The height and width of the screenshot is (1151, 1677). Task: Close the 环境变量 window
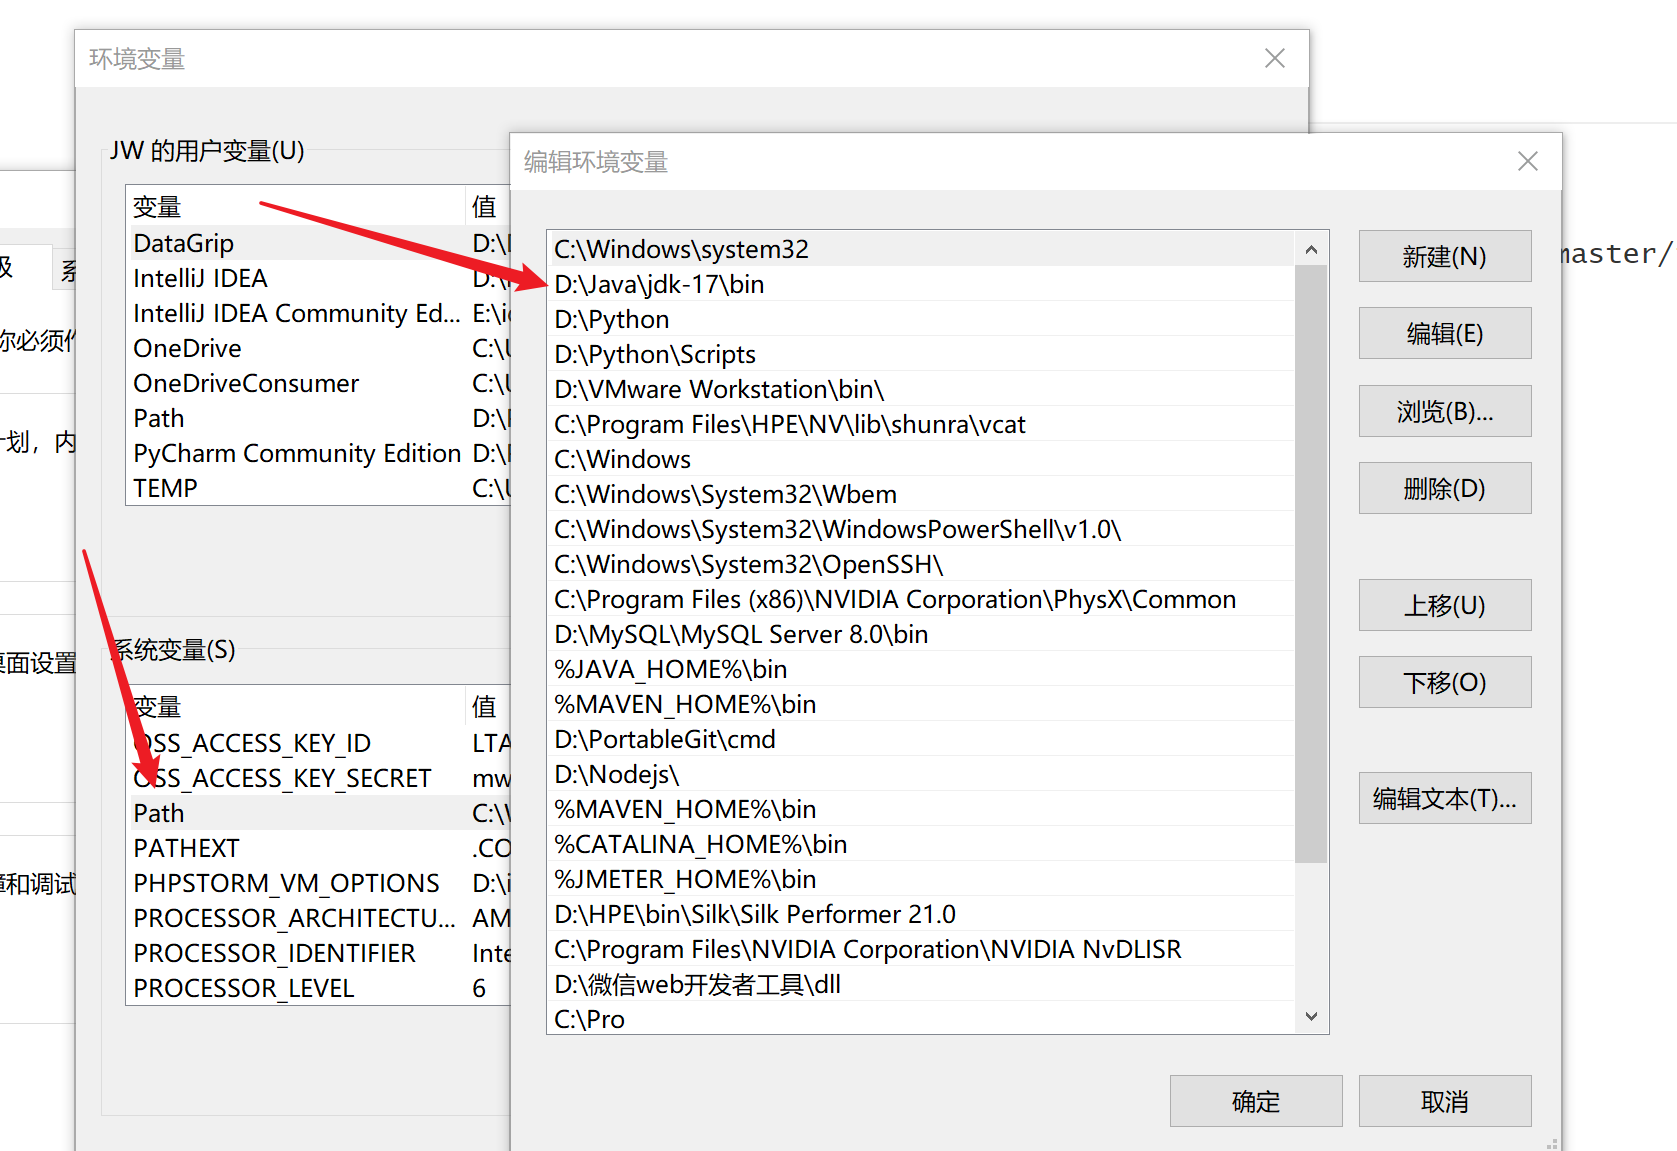pos(1274,58)
